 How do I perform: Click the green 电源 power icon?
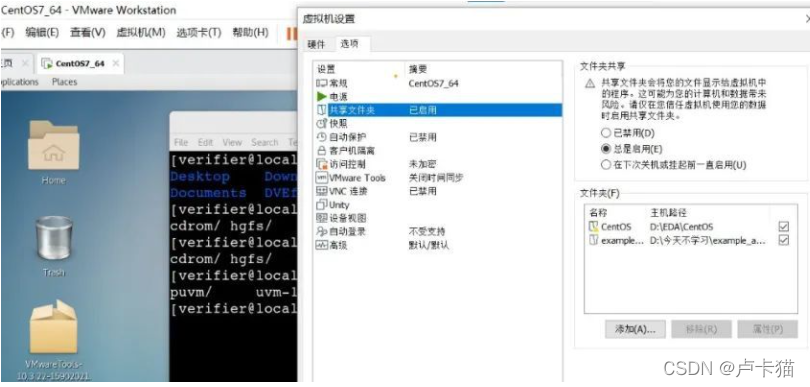[321, 97]
